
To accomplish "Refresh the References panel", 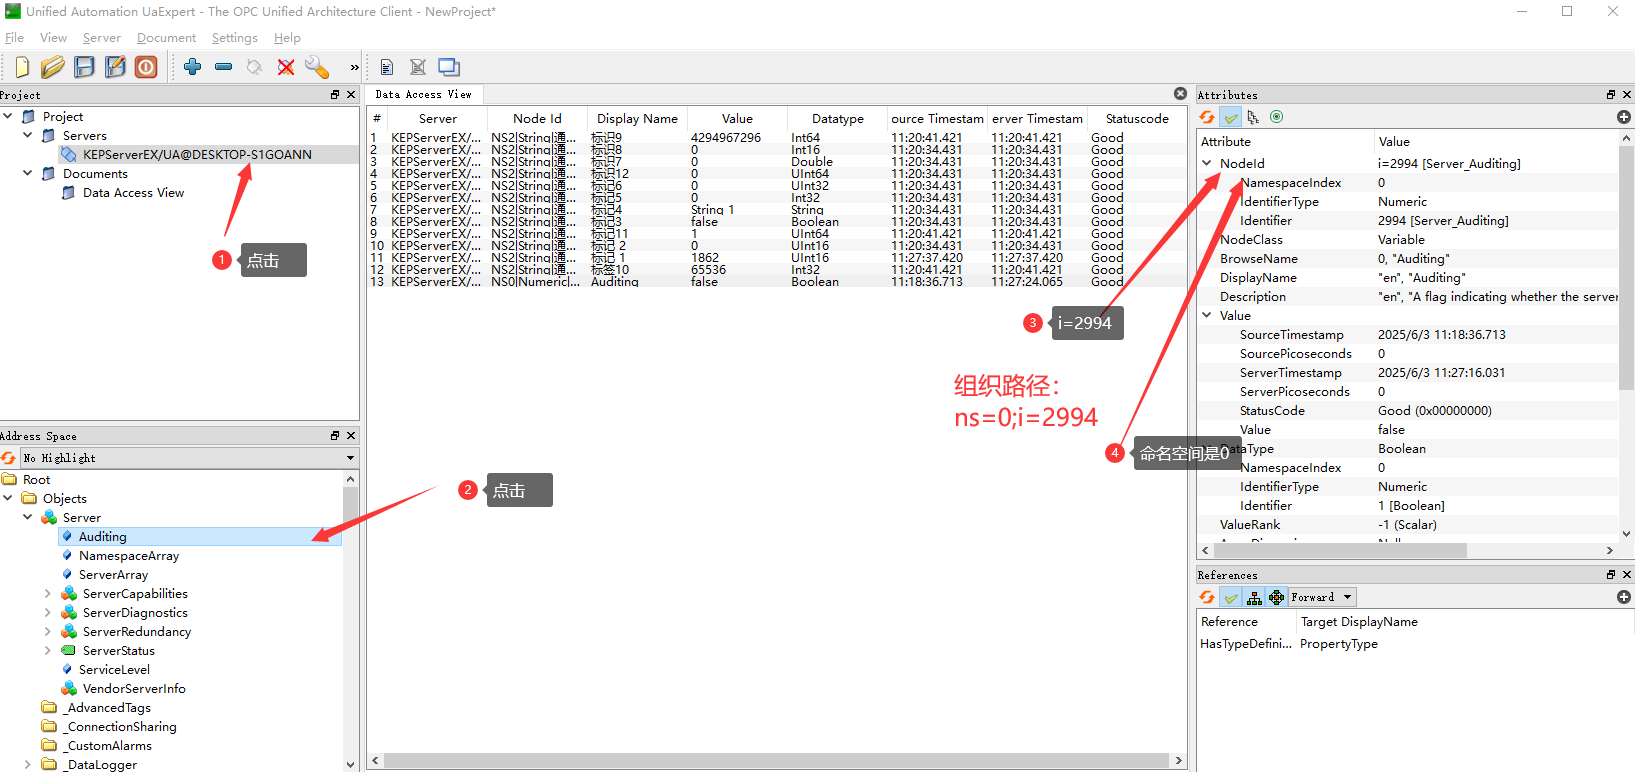I will point(1207,597).
